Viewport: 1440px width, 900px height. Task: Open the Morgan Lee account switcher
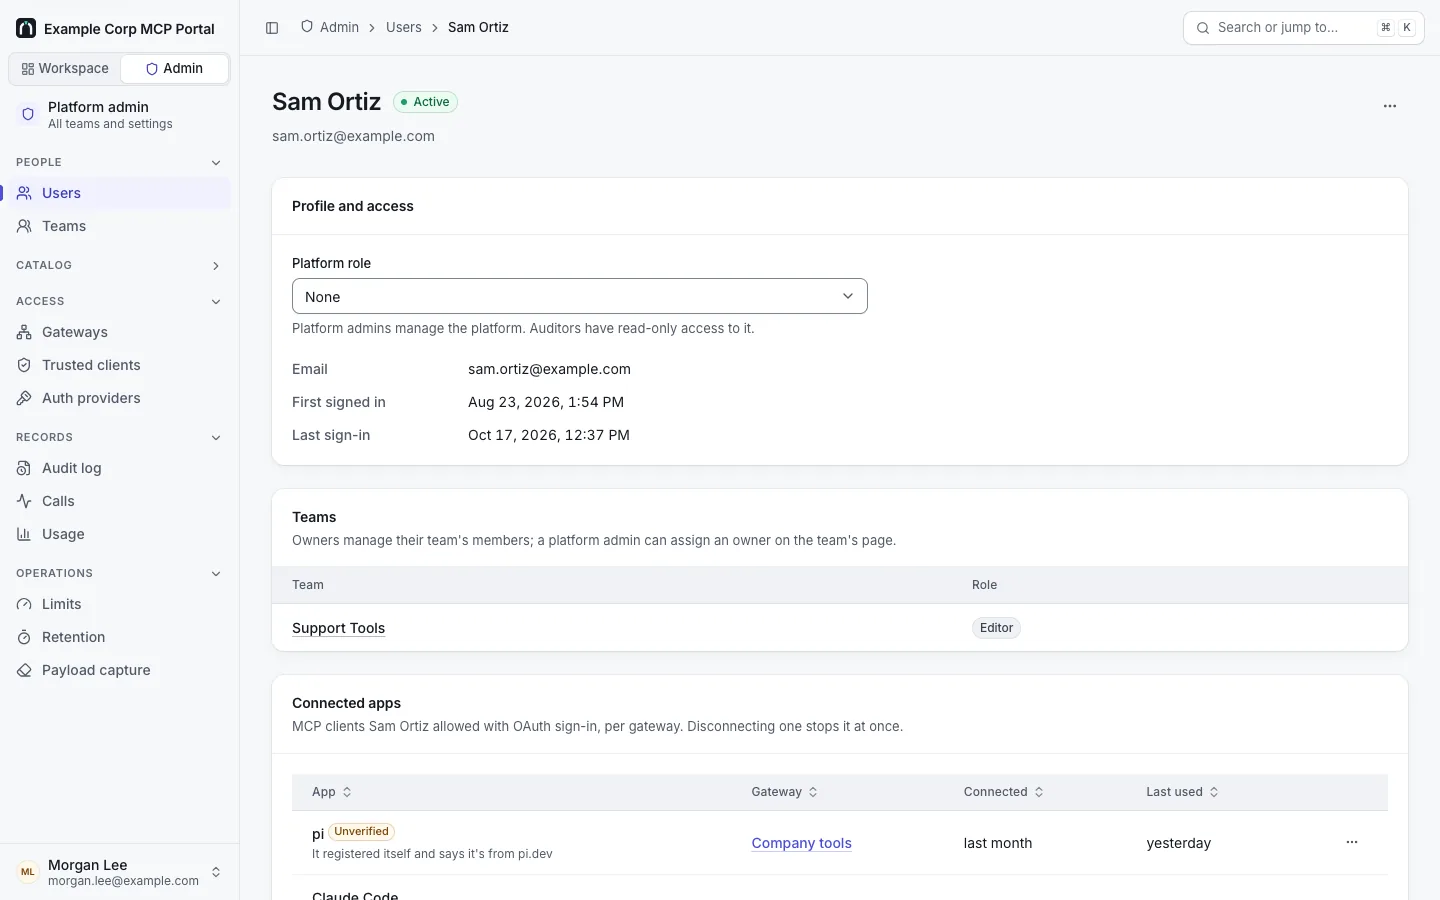120,872
